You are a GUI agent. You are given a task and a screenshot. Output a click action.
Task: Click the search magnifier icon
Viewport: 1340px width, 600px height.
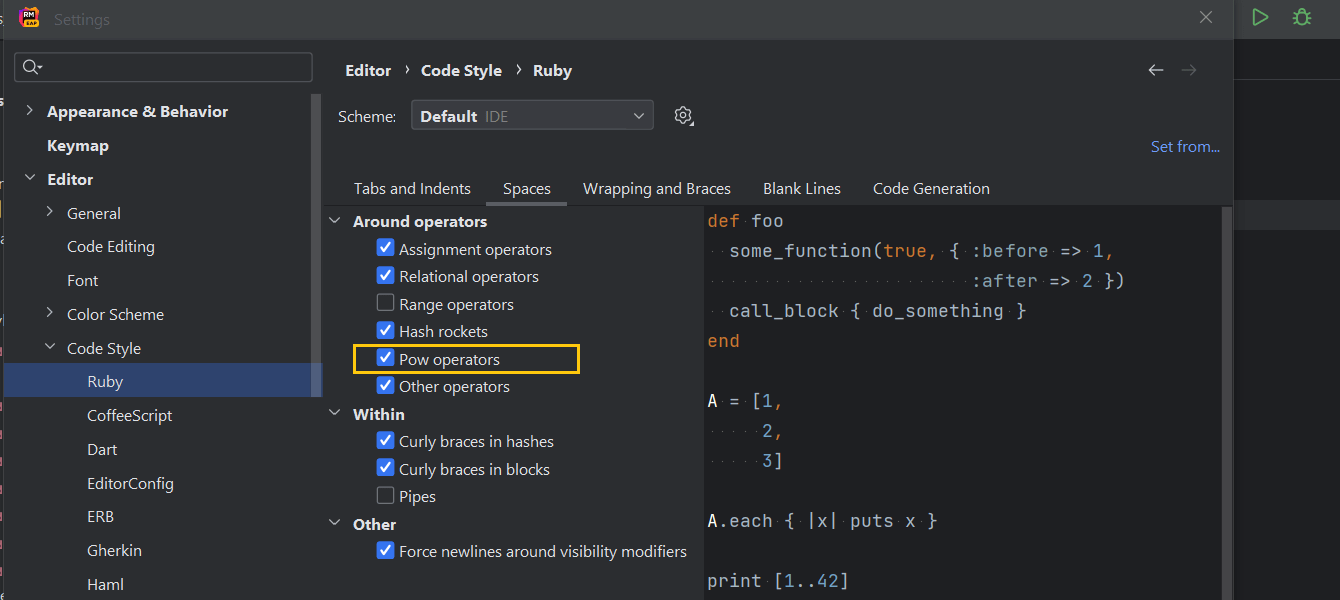coord(31,67)
